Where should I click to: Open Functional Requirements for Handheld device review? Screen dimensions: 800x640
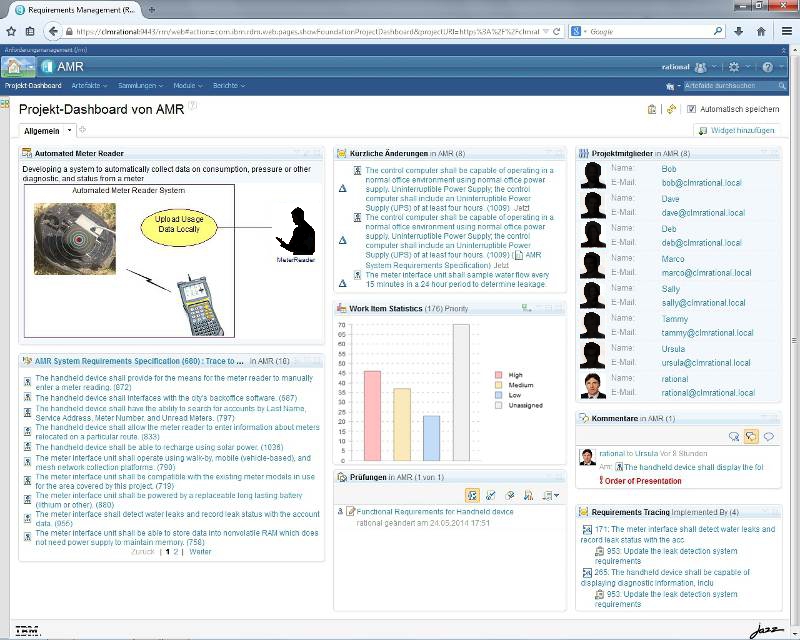435,511
